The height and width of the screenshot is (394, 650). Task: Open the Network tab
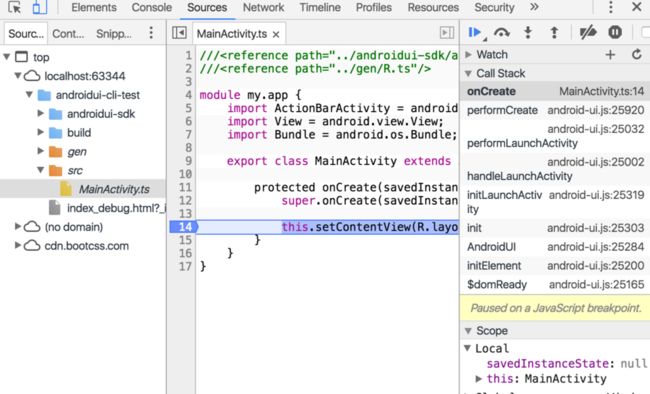click(x=263, y=7)
